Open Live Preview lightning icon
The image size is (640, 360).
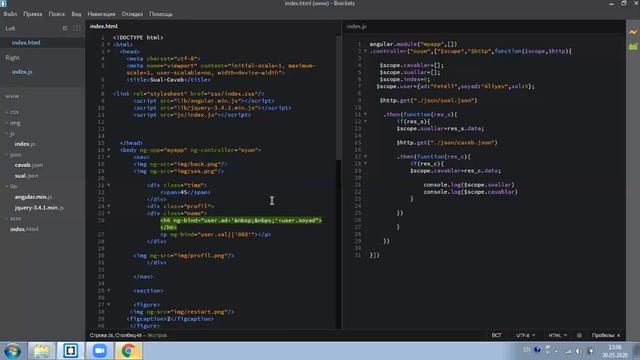coord(633,32)
